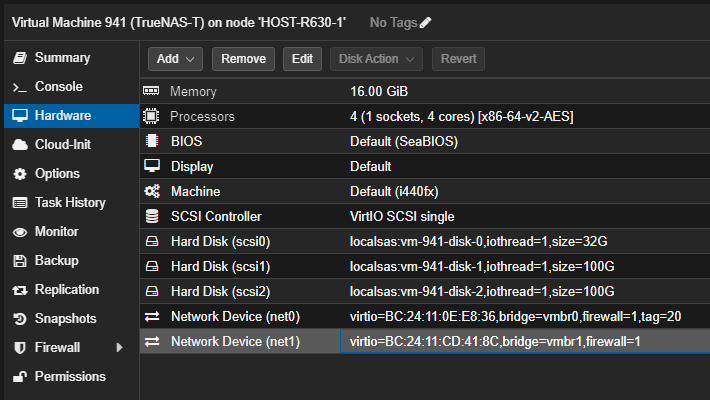
Task: Select the Memory 16.00 GiB value
Action: (379, 92)
